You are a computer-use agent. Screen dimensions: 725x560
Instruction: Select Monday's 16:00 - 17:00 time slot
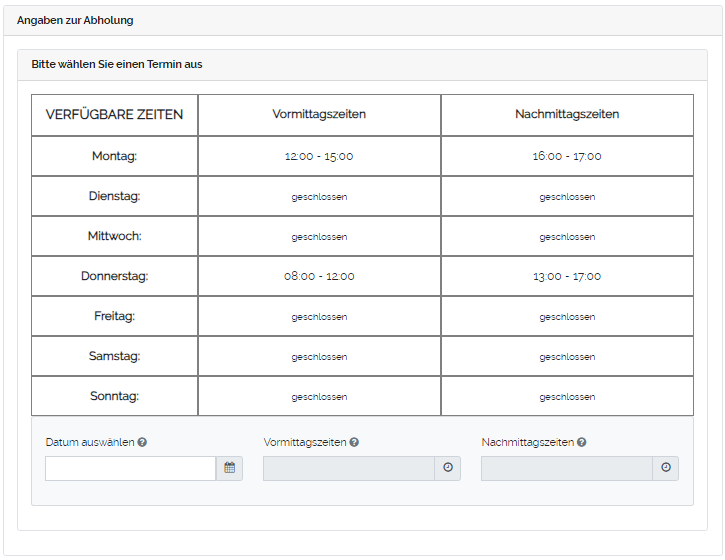coord(567,156)
